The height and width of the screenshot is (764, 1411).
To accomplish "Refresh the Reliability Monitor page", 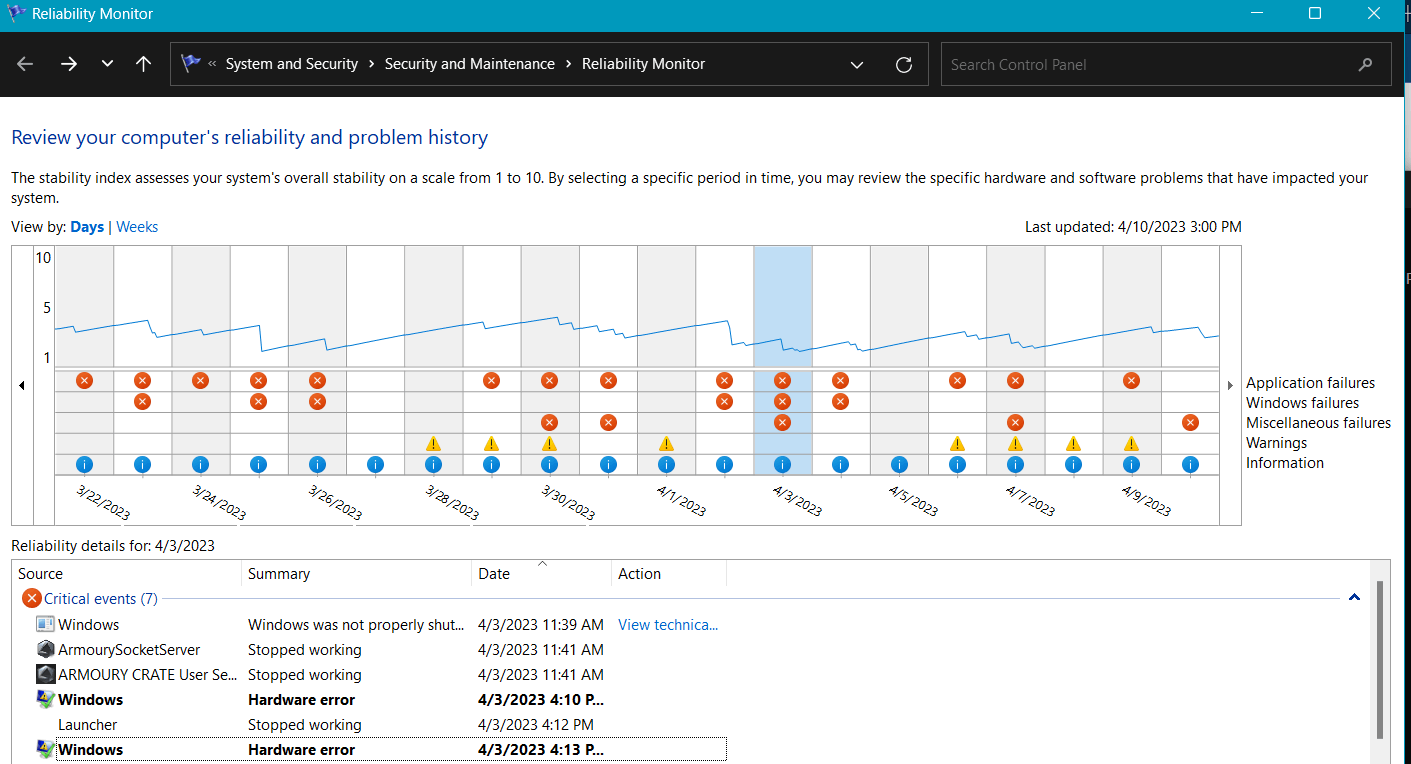I will click(x=904, y=64).
